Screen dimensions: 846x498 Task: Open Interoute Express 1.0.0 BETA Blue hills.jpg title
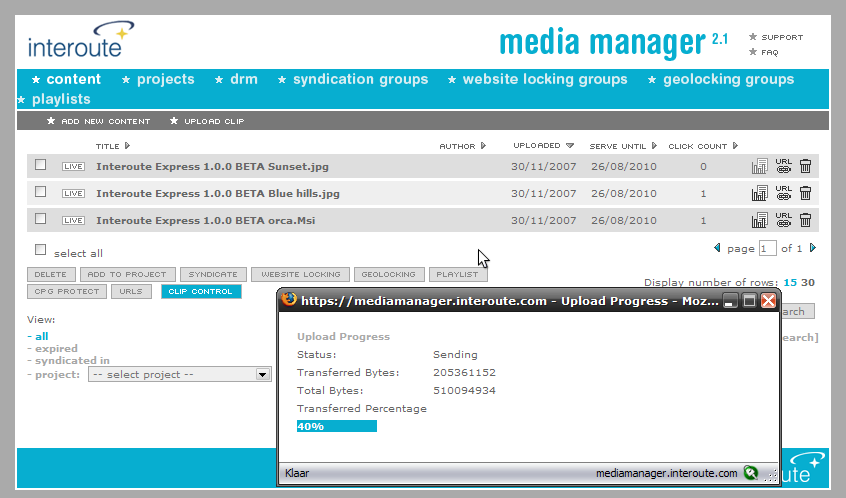point(218,194)
